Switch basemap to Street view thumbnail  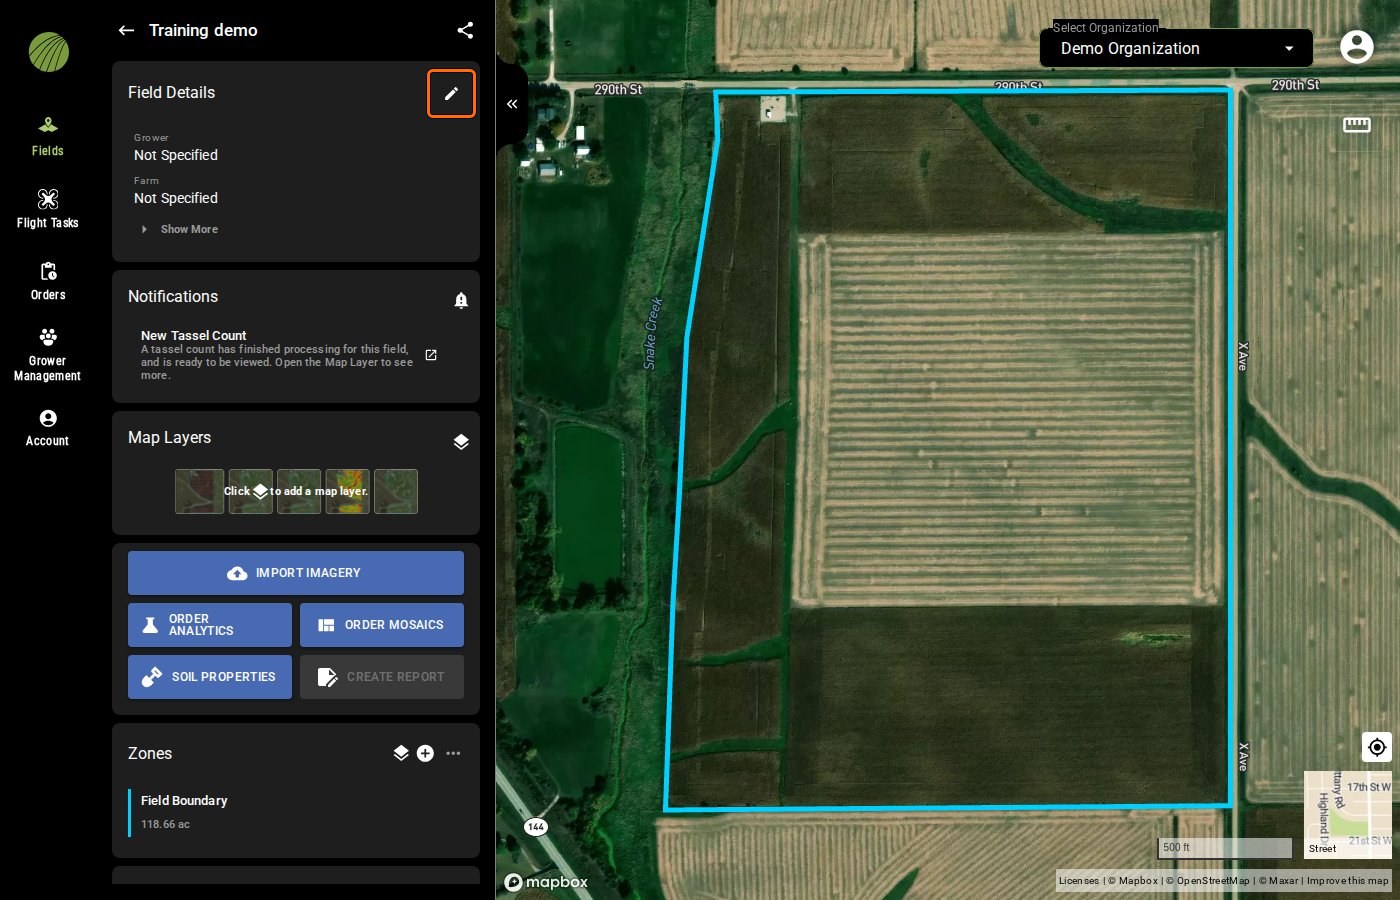point(1348,814)
